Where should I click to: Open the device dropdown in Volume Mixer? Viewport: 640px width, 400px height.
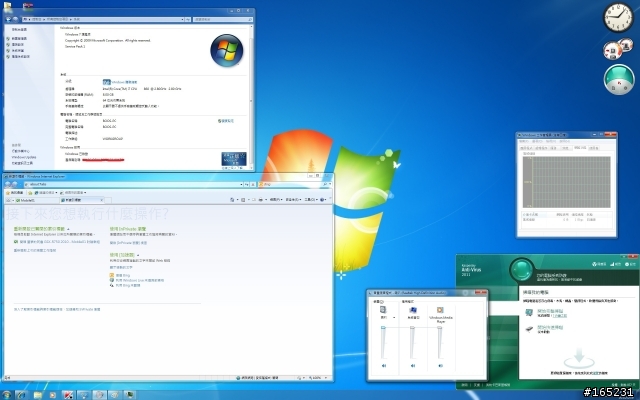click(x=394, y=317)
